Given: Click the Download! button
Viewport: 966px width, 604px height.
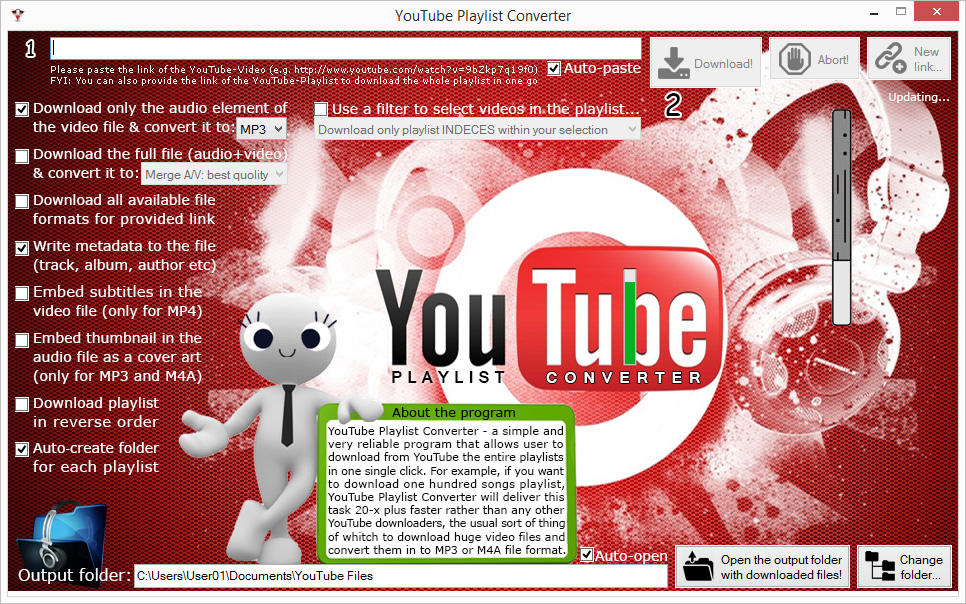Looking at the screenshot, I should (x=706, y=62).
